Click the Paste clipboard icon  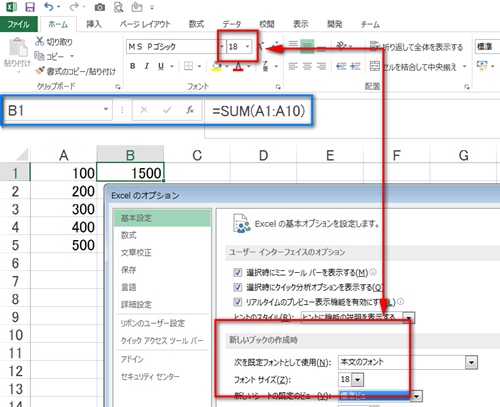(18, 47)
